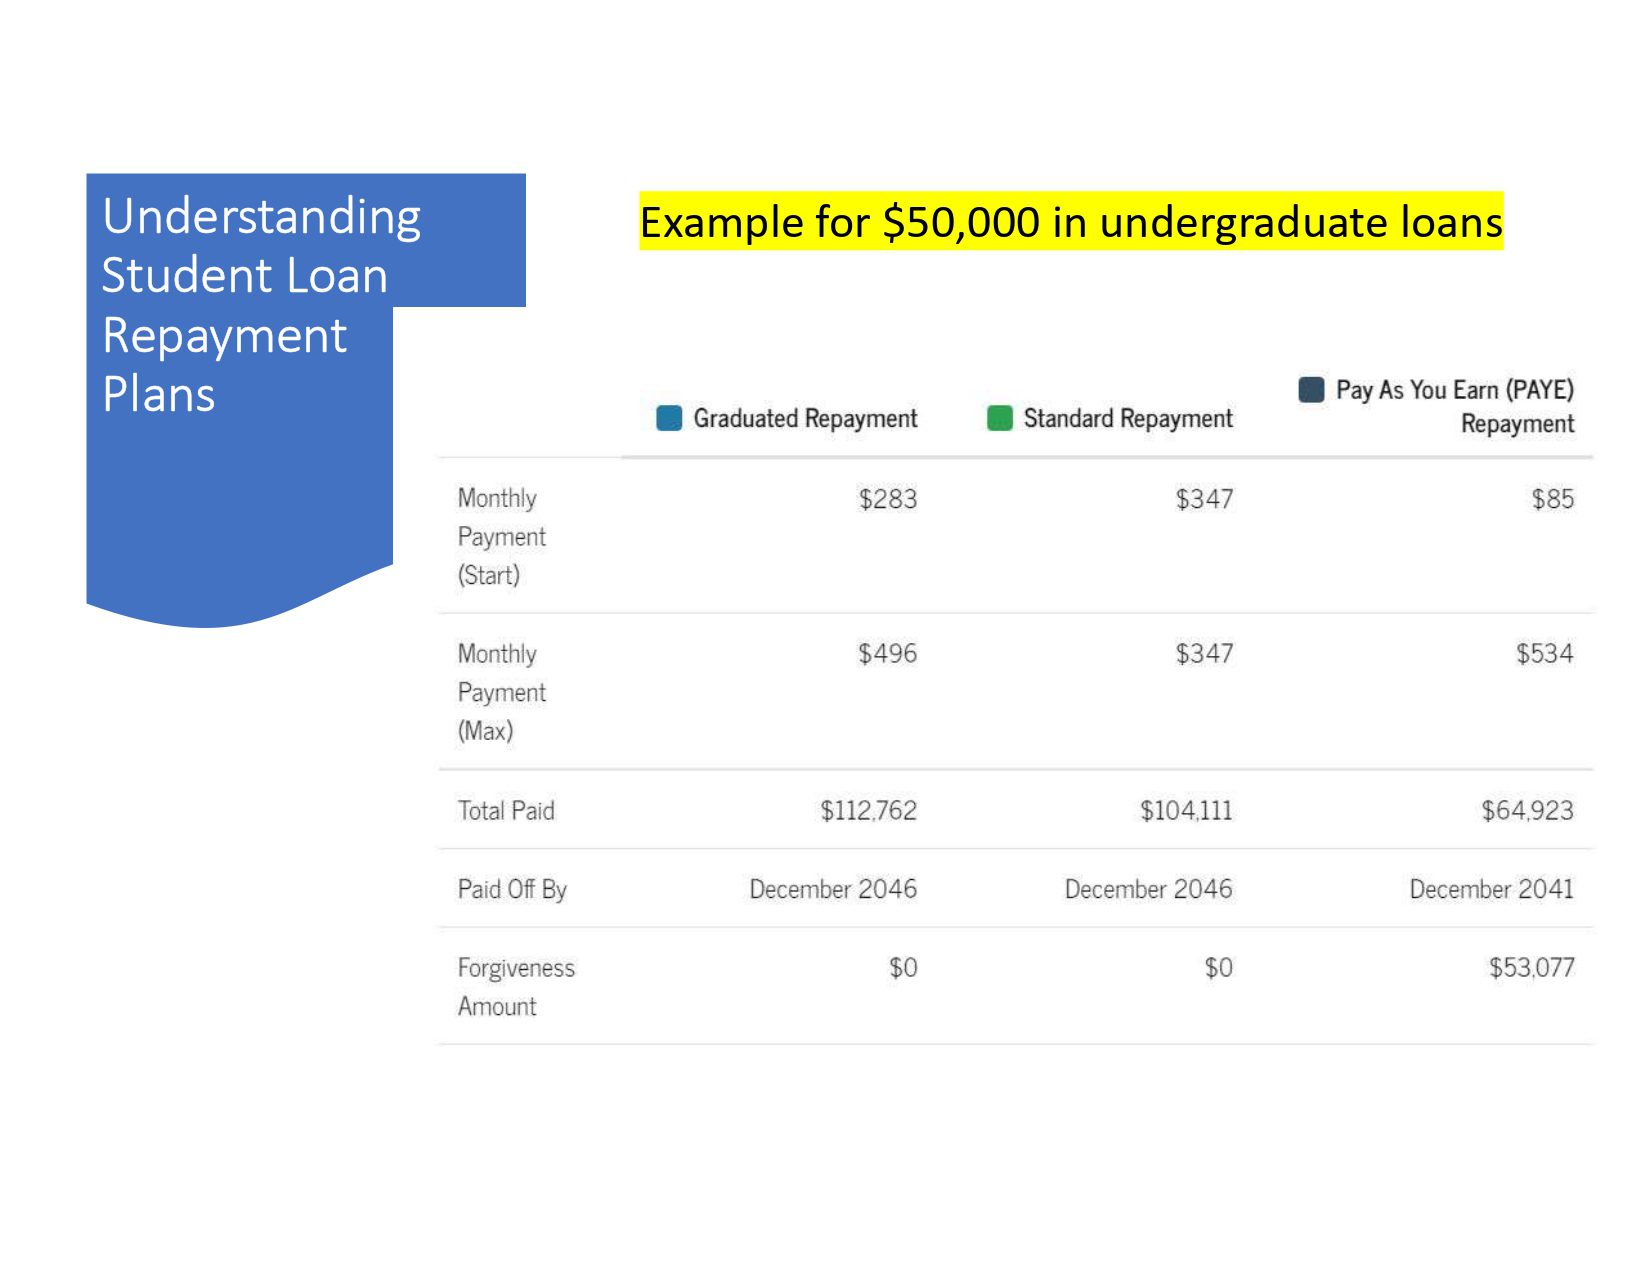The height and width of the screenshot is (1275, 1650).
Task: Select the $534 PAYE max payment value
Action: point(1544,654)
